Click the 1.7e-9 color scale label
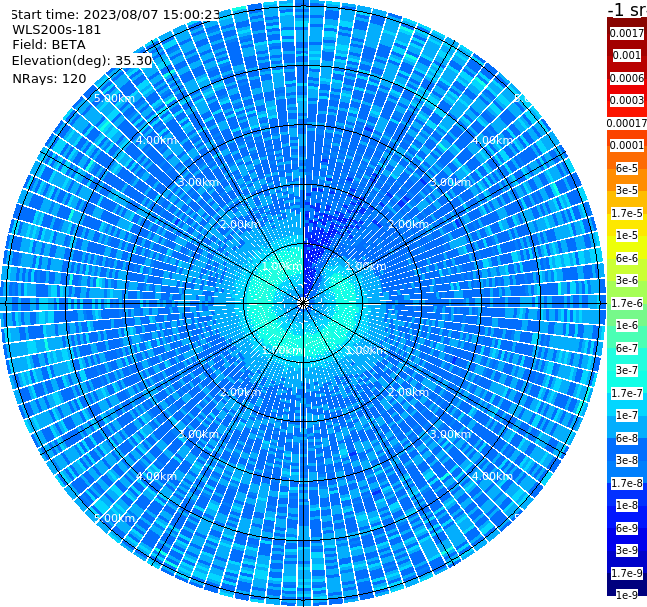647x607 pixels. pyautogui.click(x=627, y=573)
